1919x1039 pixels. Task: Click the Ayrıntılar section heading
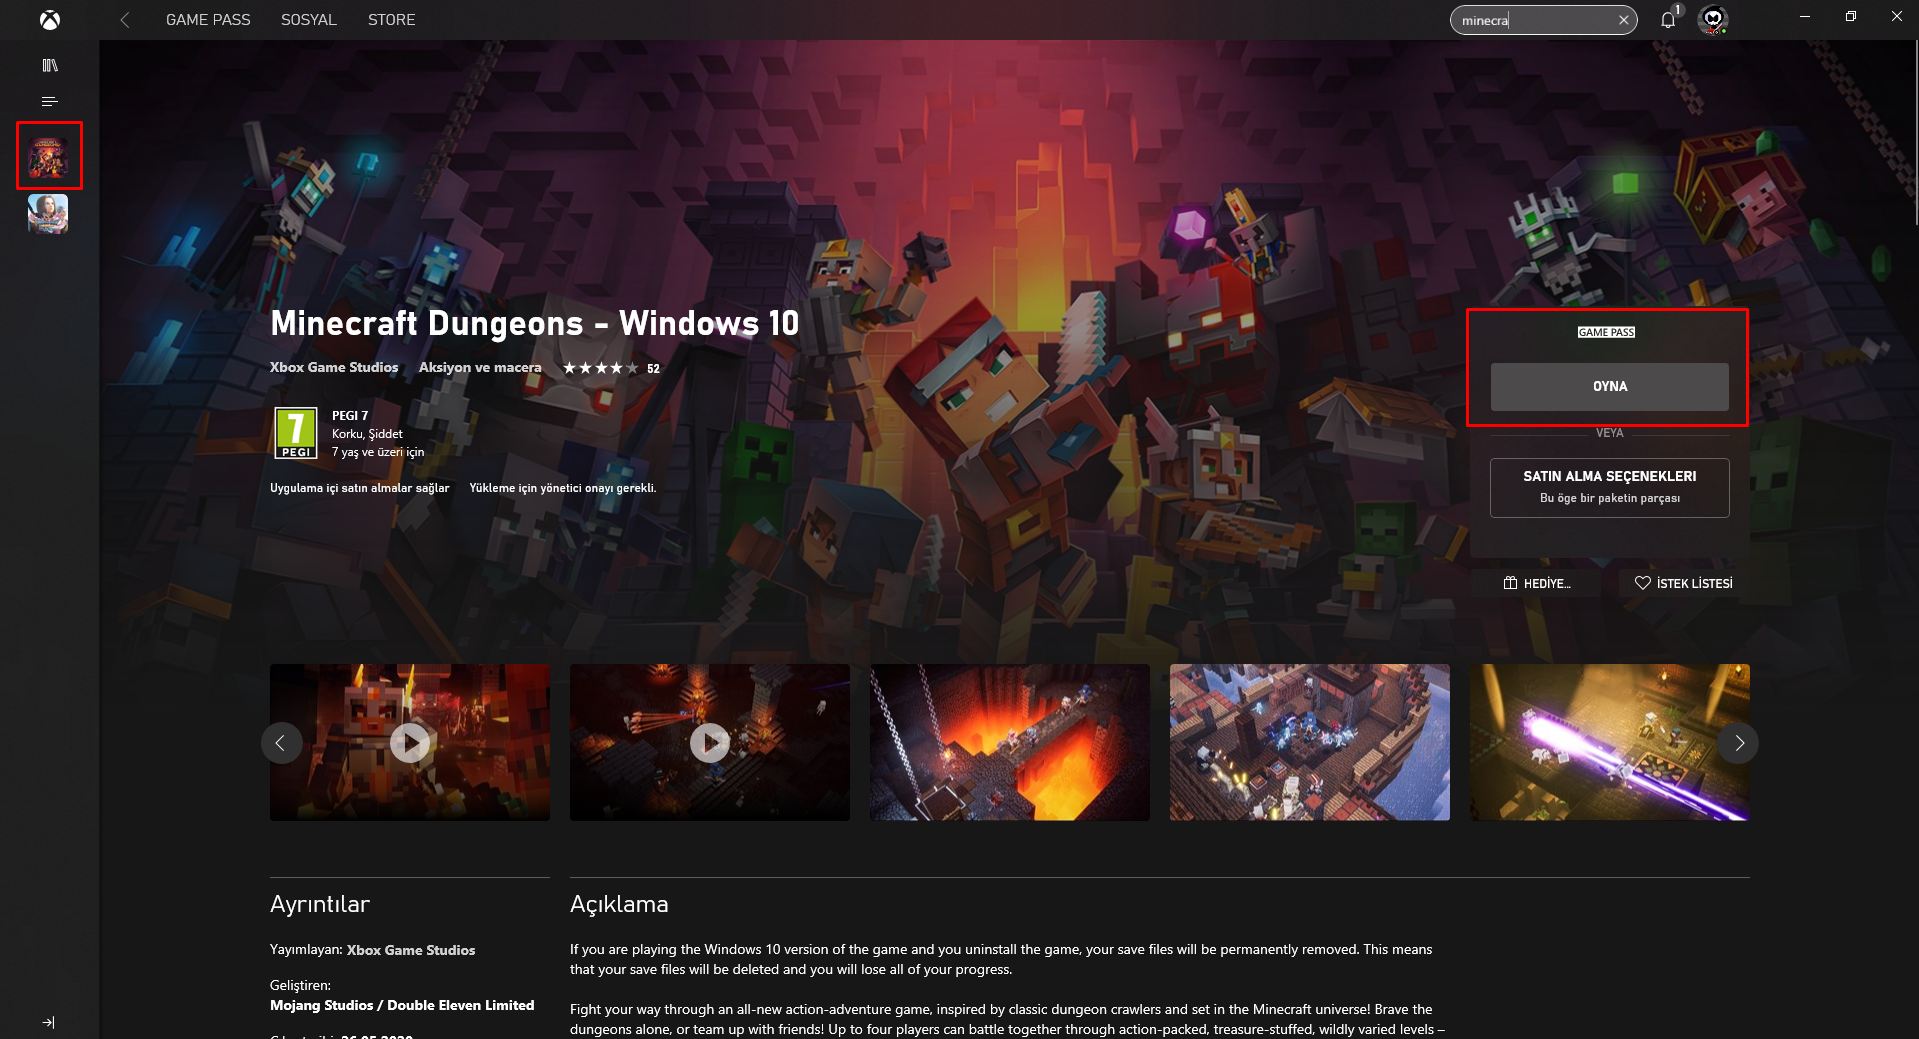coord(320,904)
